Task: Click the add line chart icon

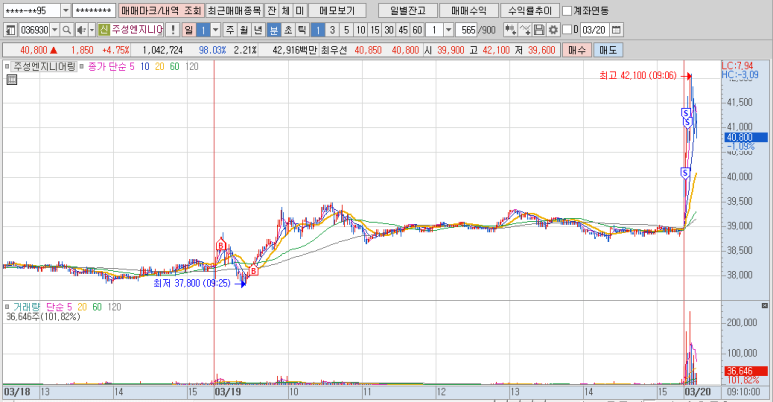Action: 525,30
